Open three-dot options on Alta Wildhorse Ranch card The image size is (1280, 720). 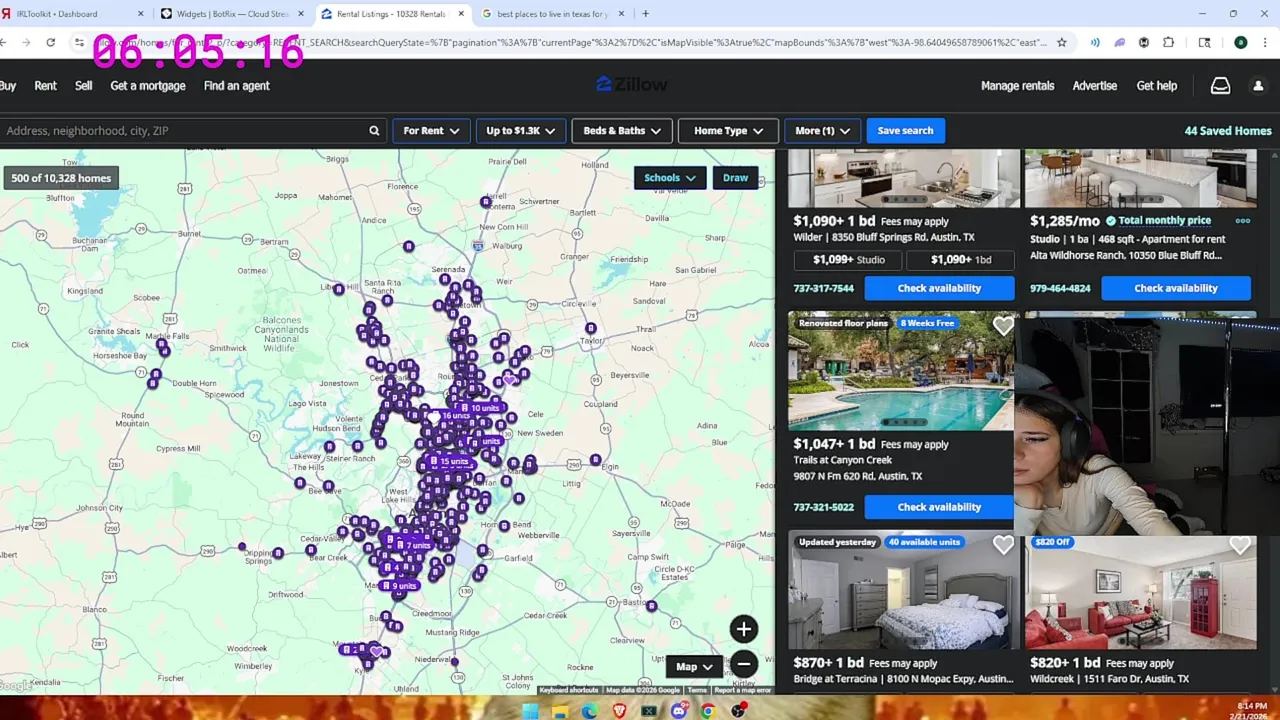pos(1242,221)
